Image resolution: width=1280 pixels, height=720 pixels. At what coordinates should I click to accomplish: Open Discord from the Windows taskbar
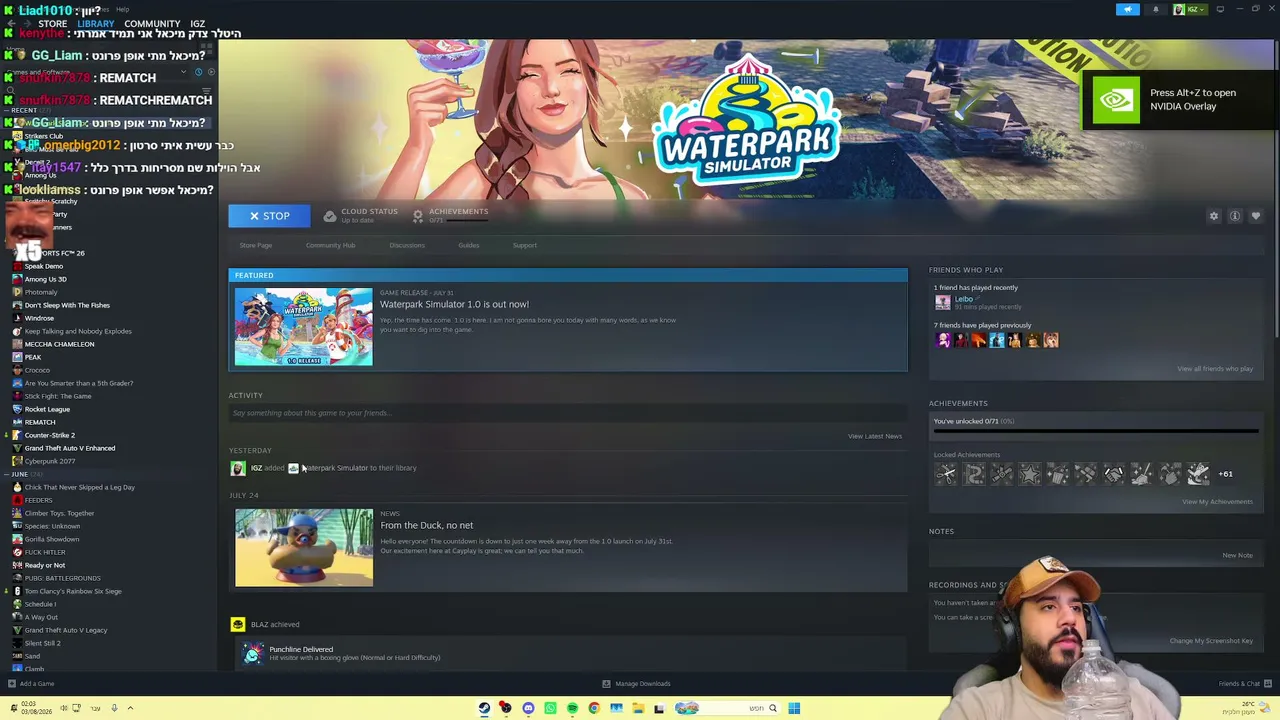click(528, 708)
